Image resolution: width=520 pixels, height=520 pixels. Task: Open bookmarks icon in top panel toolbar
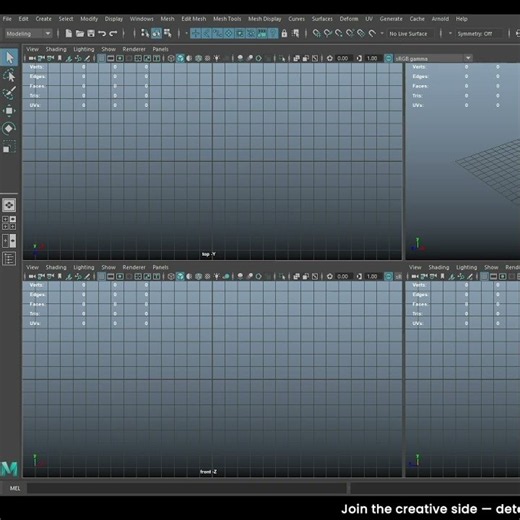(60, 59)
